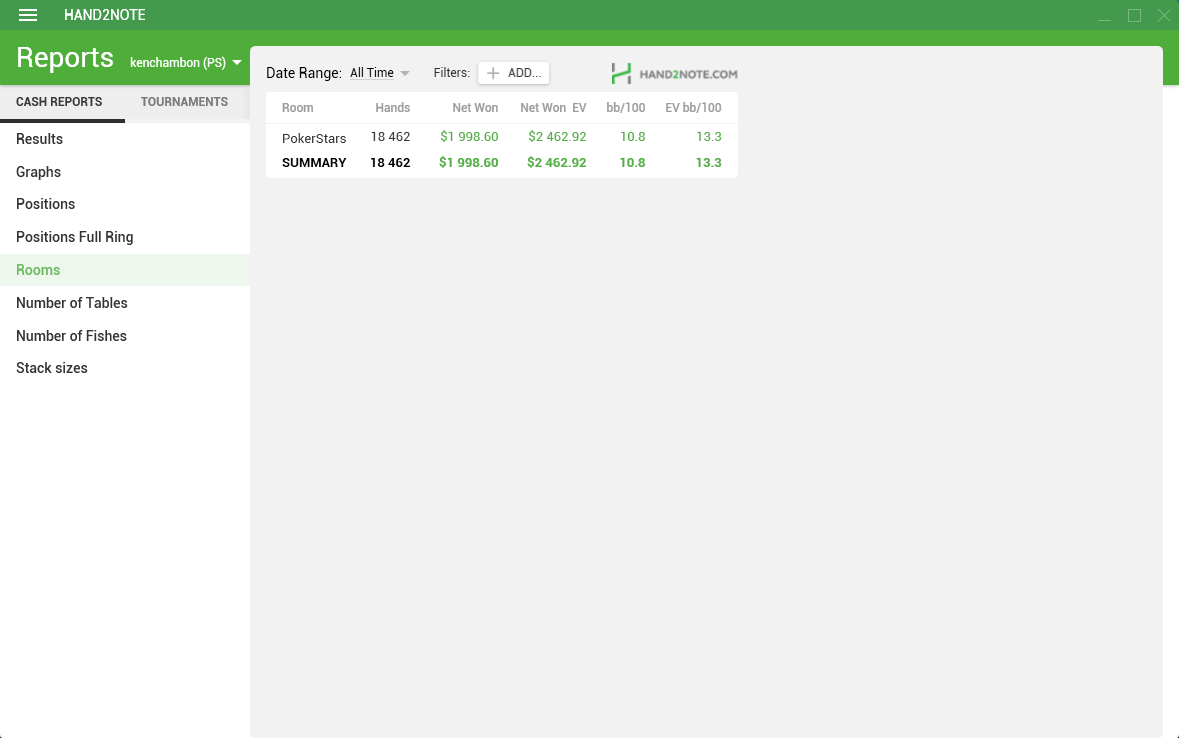Click the SUMMARY row 13.3 EV bb/100
The image size is (1179, 738).
(708, 162)
